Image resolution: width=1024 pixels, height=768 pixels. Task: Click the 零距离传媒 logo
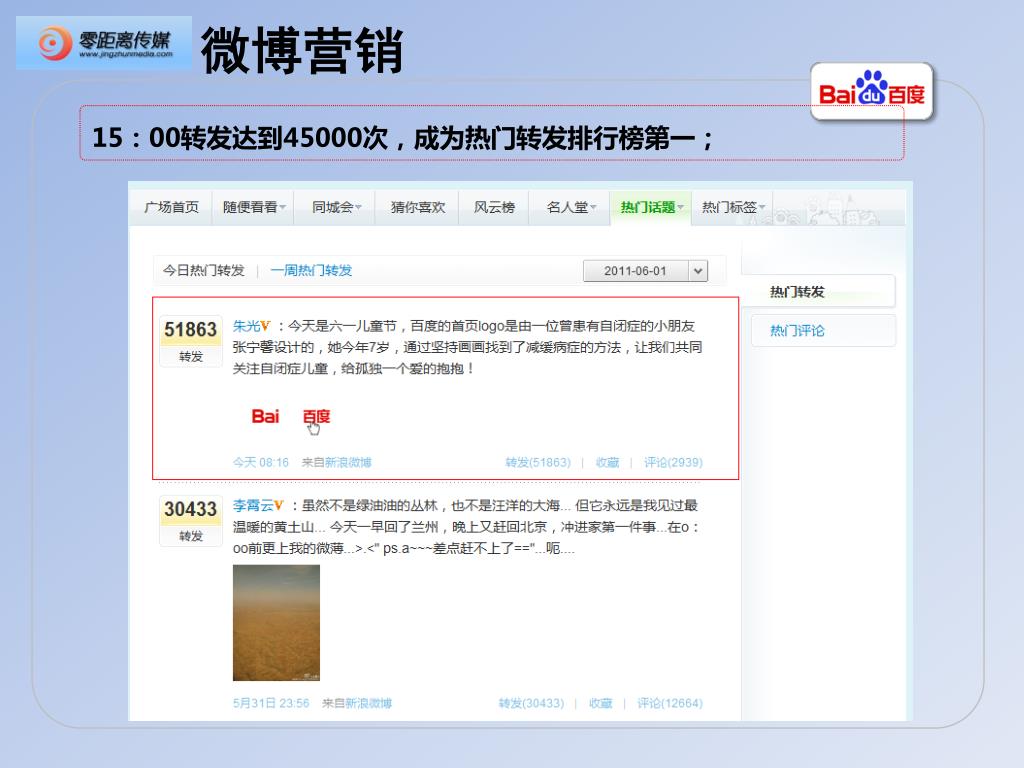pyautogui.click(x=104, y=43)
